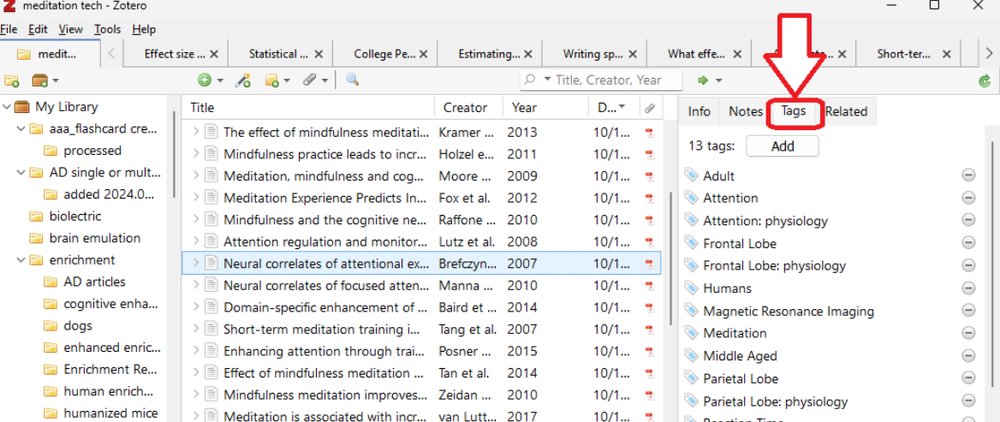Close the College Pe... tab
This screenshot has width=1000, height=422.
pos(423,54)
